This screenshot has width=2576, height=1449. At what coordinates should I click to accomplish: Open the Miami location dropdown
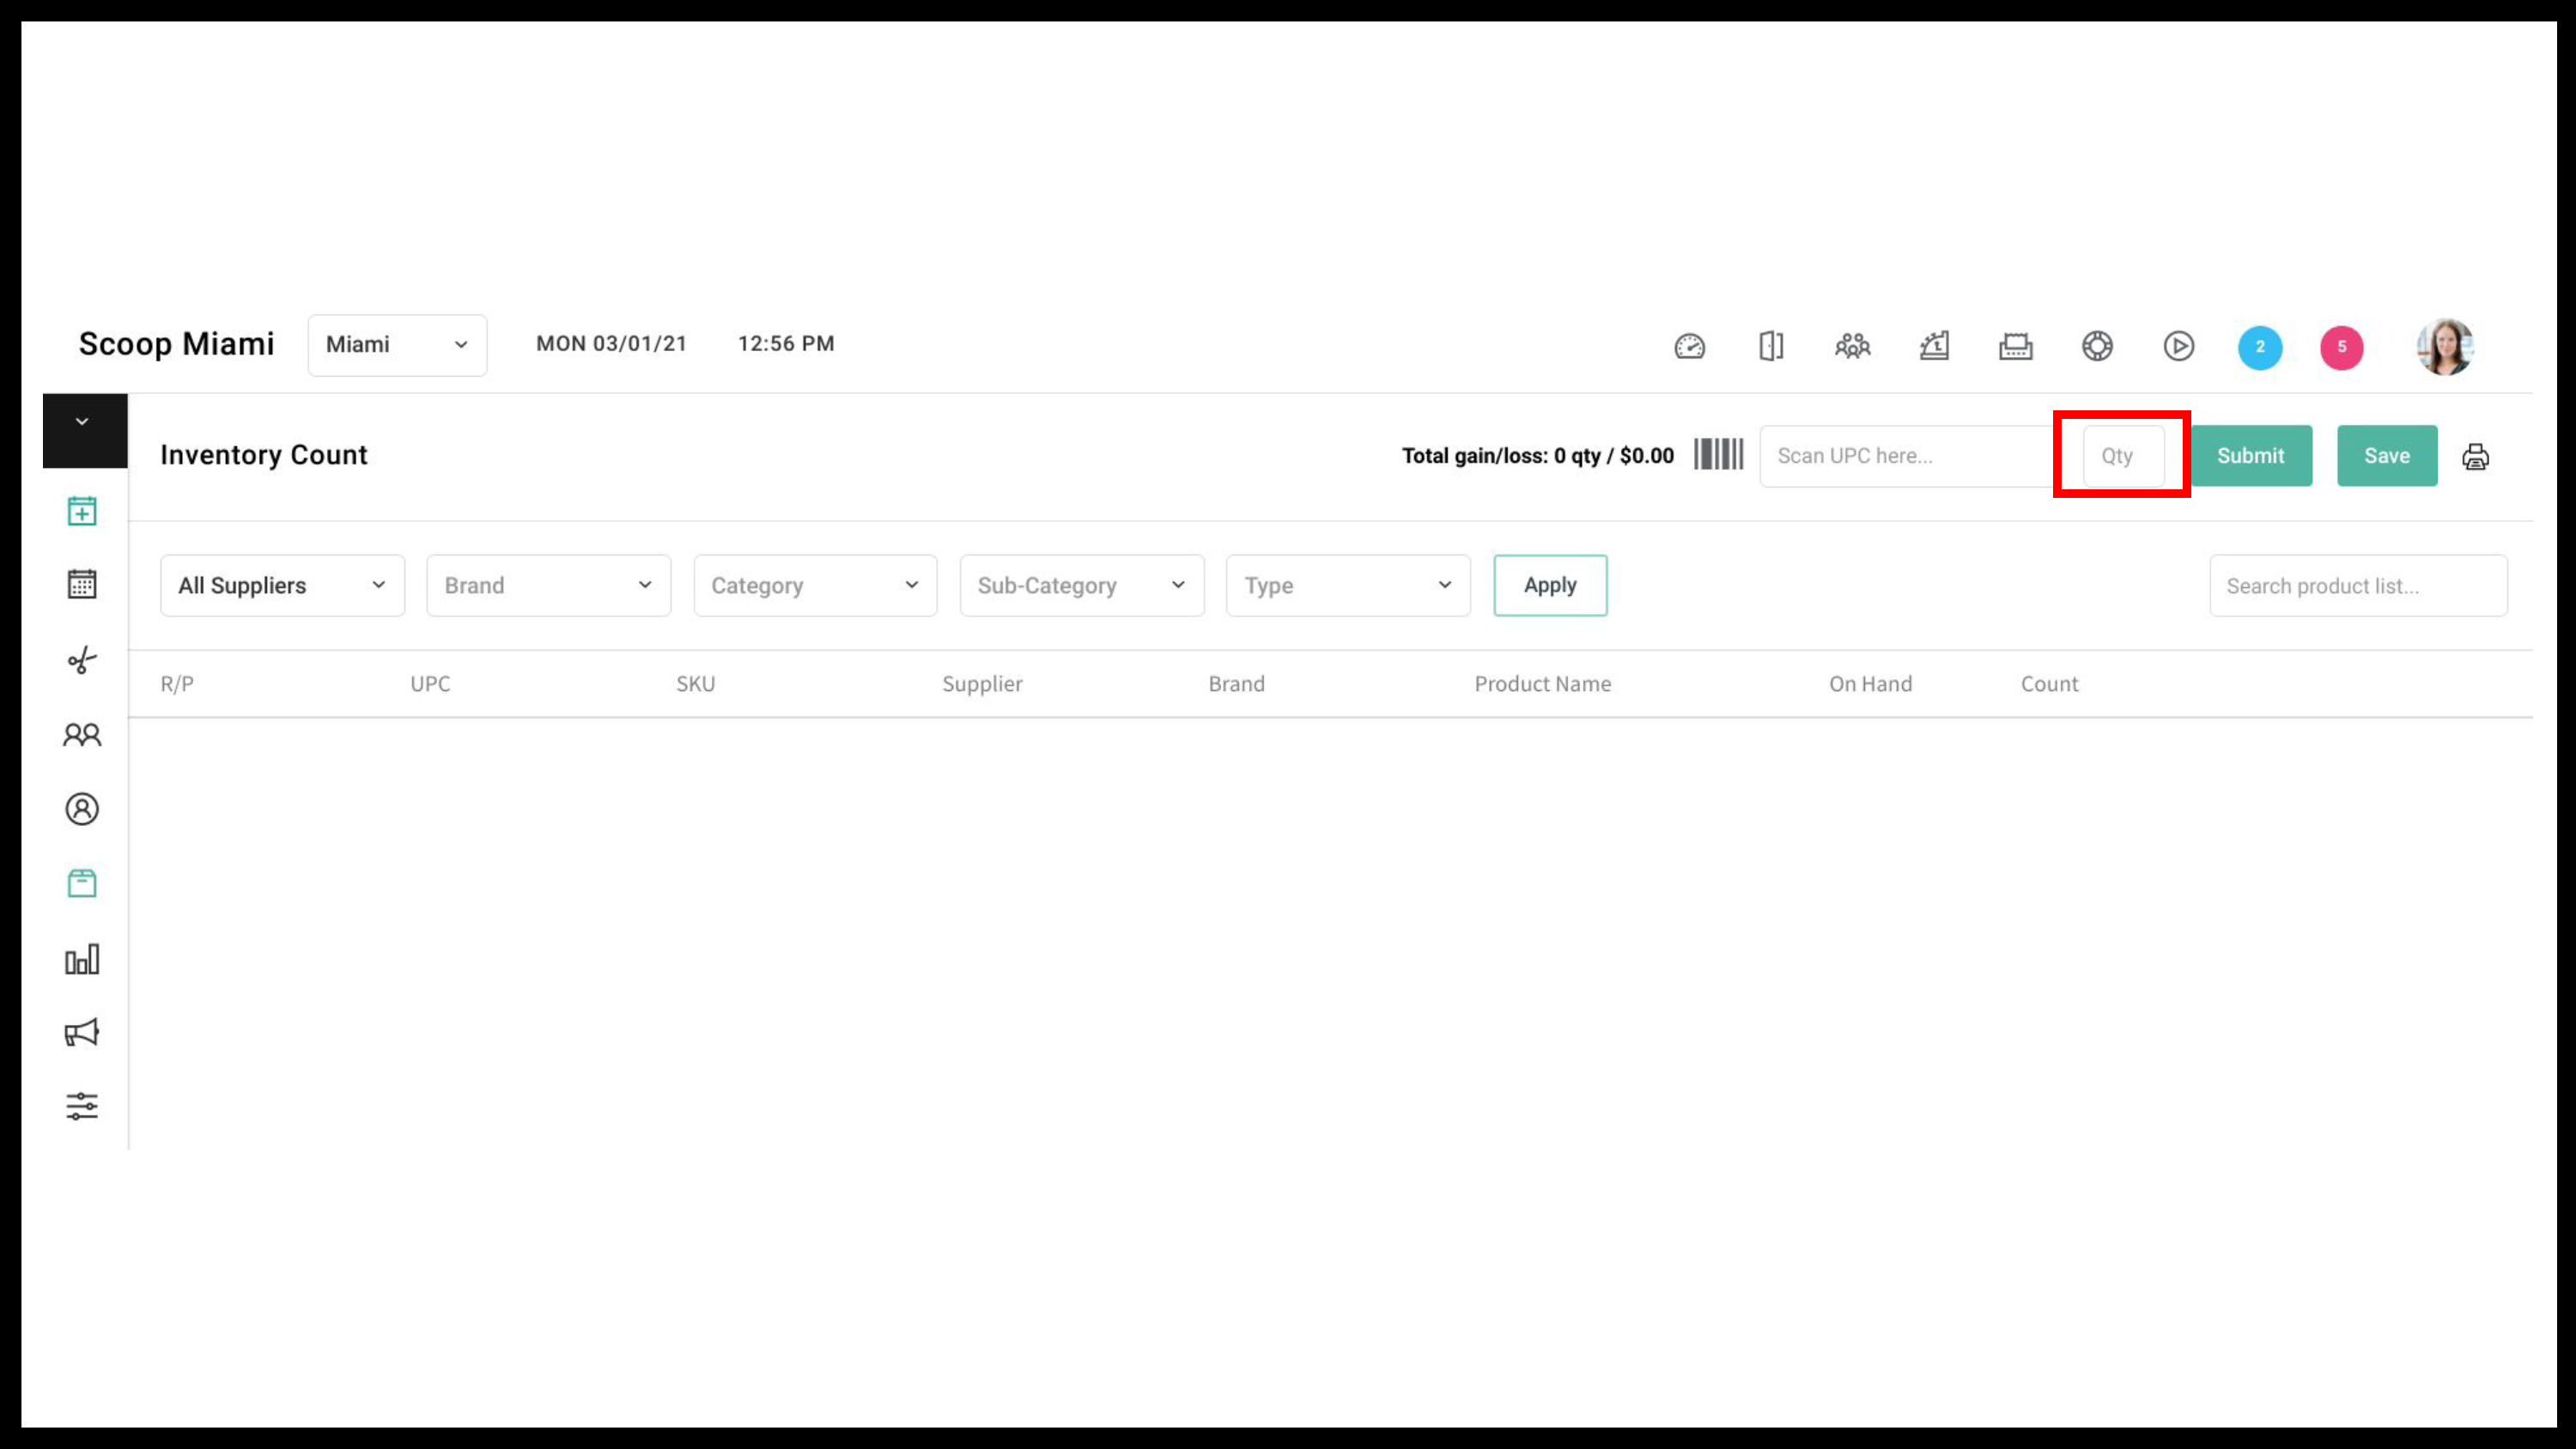pyautogui.click(x=397, y=345)
